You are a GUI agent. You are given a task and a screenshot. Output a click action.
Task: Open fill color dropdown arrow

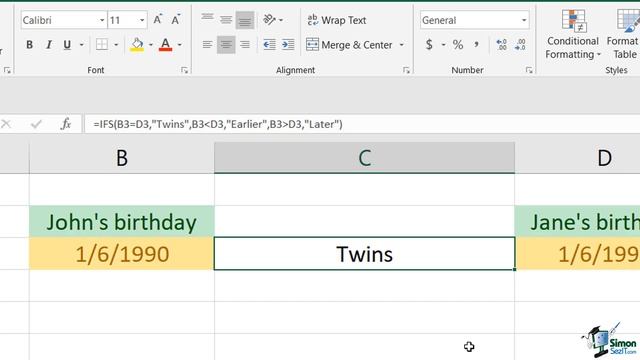tap(151, 44)
